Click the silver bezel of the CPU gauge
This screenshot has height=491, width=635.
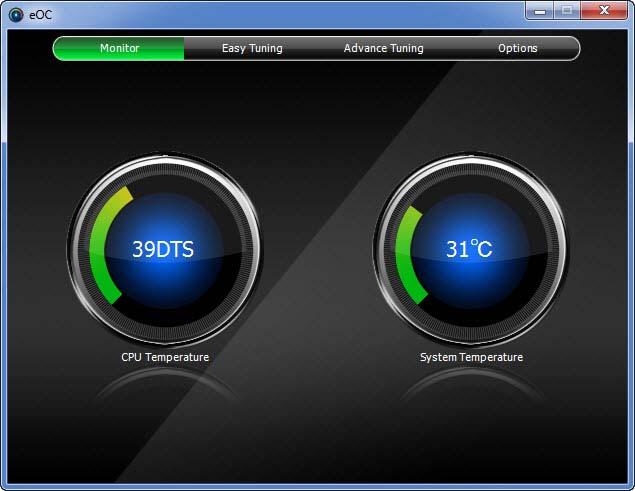[x=164, y=161]
